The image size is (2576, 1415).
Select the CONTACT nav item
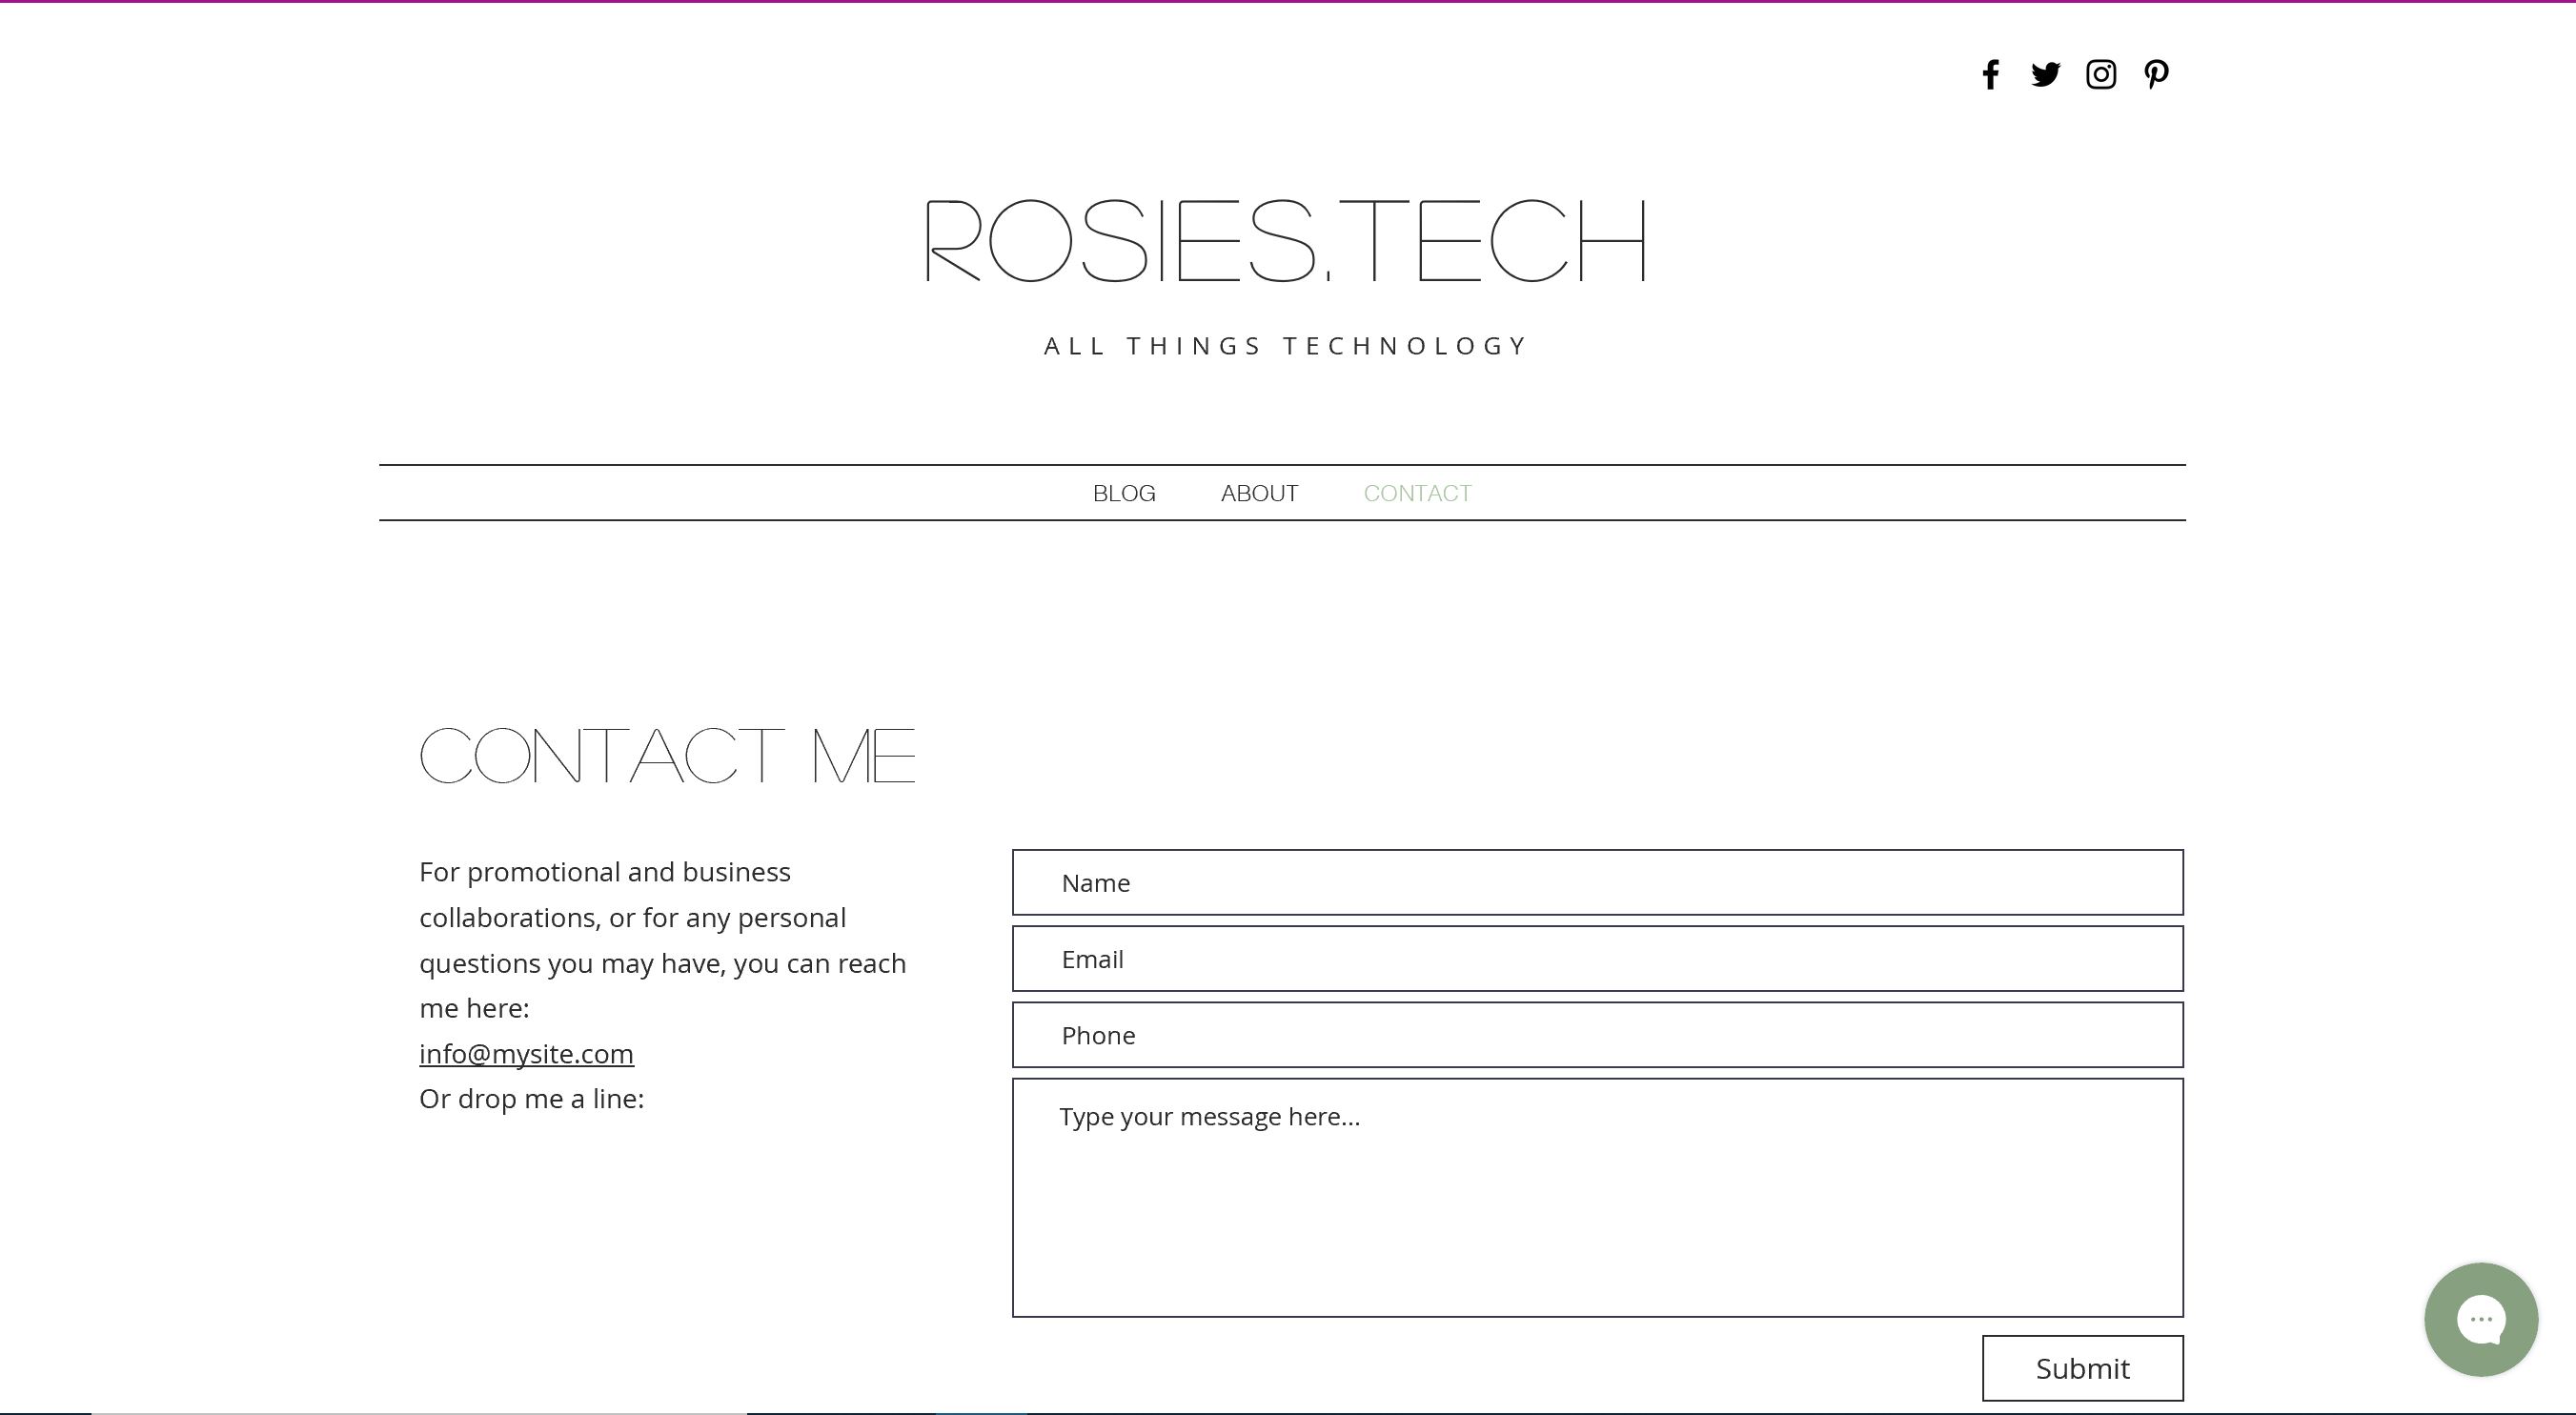[x=1417, y=493]
